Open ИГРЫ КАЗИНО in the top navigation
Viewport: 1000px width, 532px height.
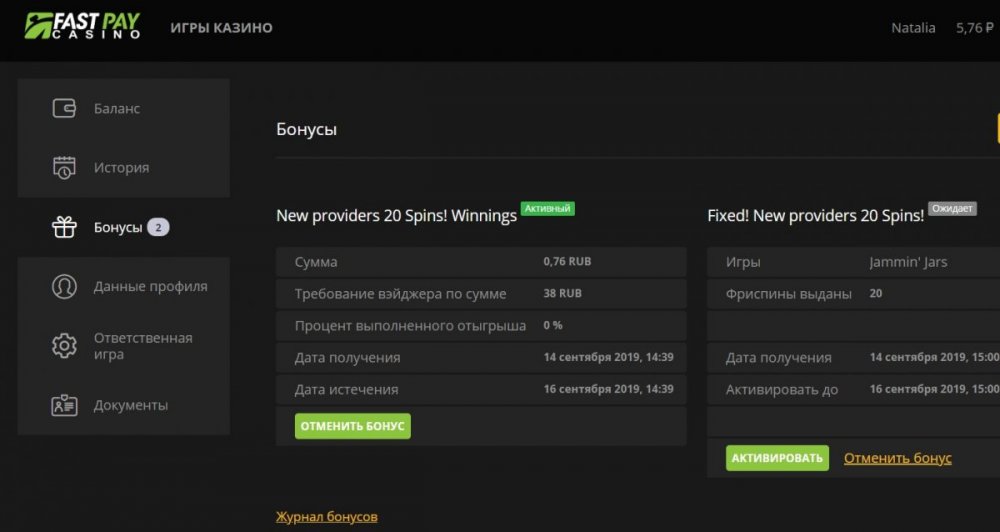pyautogui.click(x=221, y=28)
